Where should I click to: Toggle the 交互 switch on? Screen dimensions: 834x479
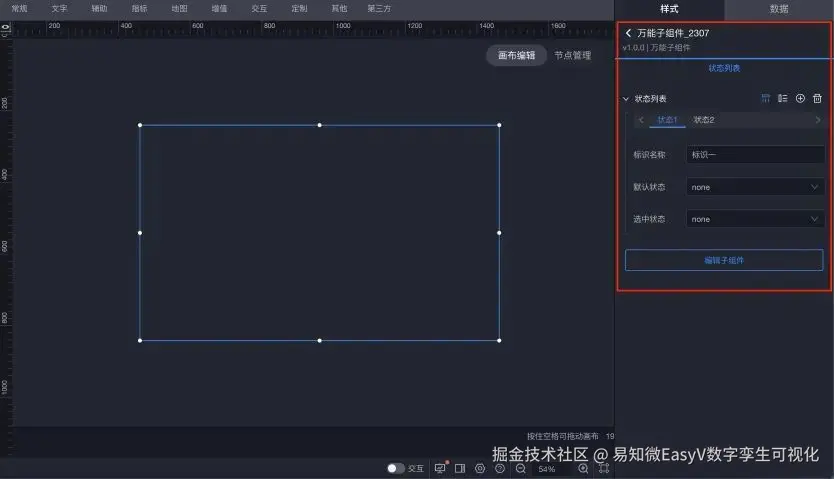(x=395, y=468)
